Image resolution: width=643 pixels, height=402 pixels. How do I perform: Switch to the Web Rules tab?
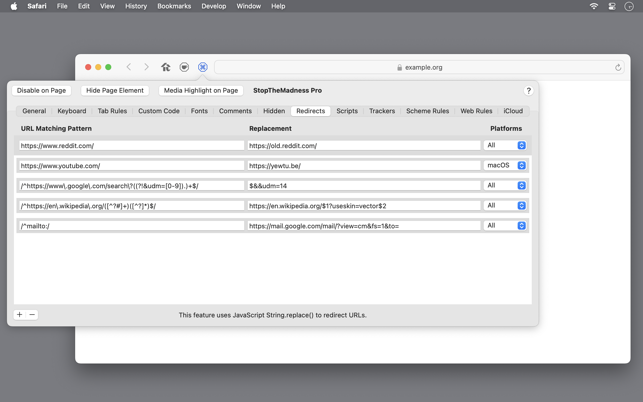coord(476,111)
